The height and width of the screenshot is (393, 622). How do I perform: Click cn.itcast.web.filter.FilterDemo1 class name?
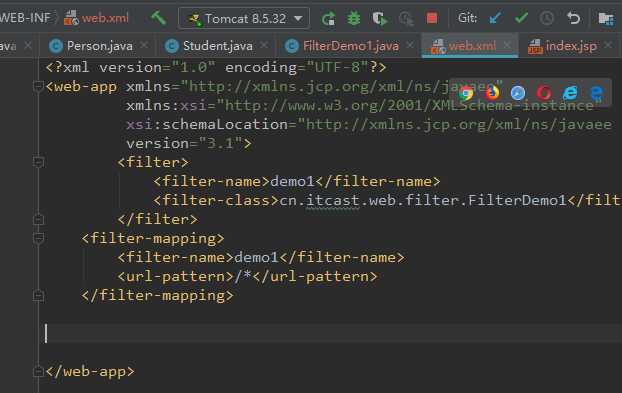(423, 200)
